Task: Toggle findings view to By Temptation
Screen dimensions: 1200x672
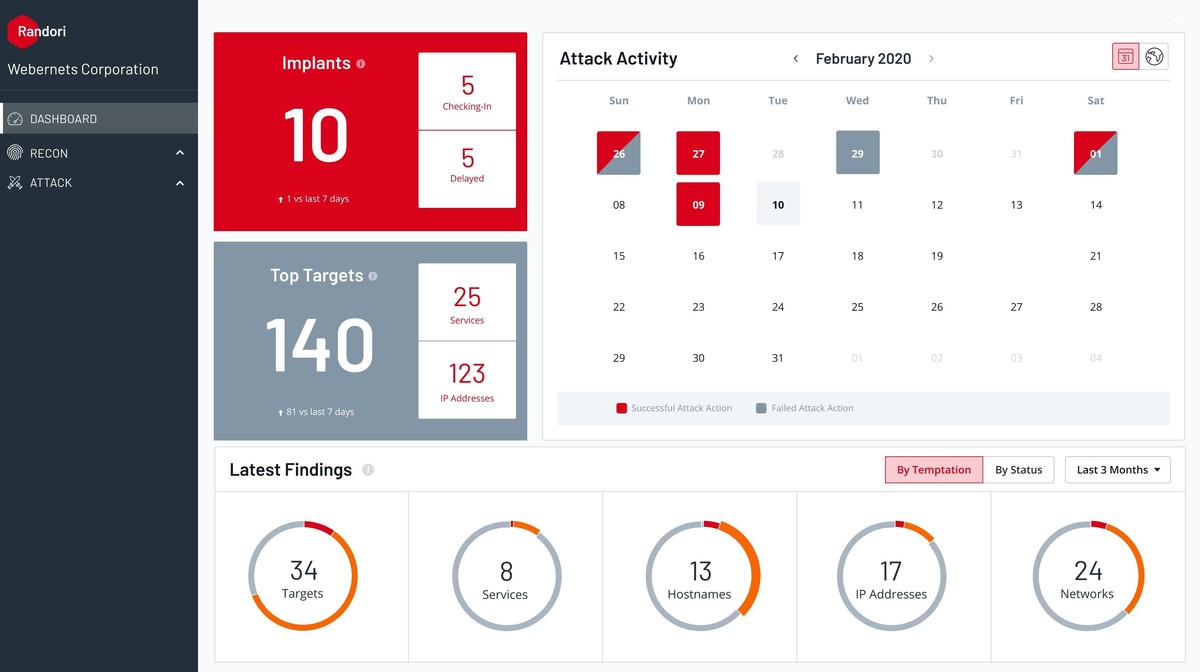Action: (x=933, y=470)
